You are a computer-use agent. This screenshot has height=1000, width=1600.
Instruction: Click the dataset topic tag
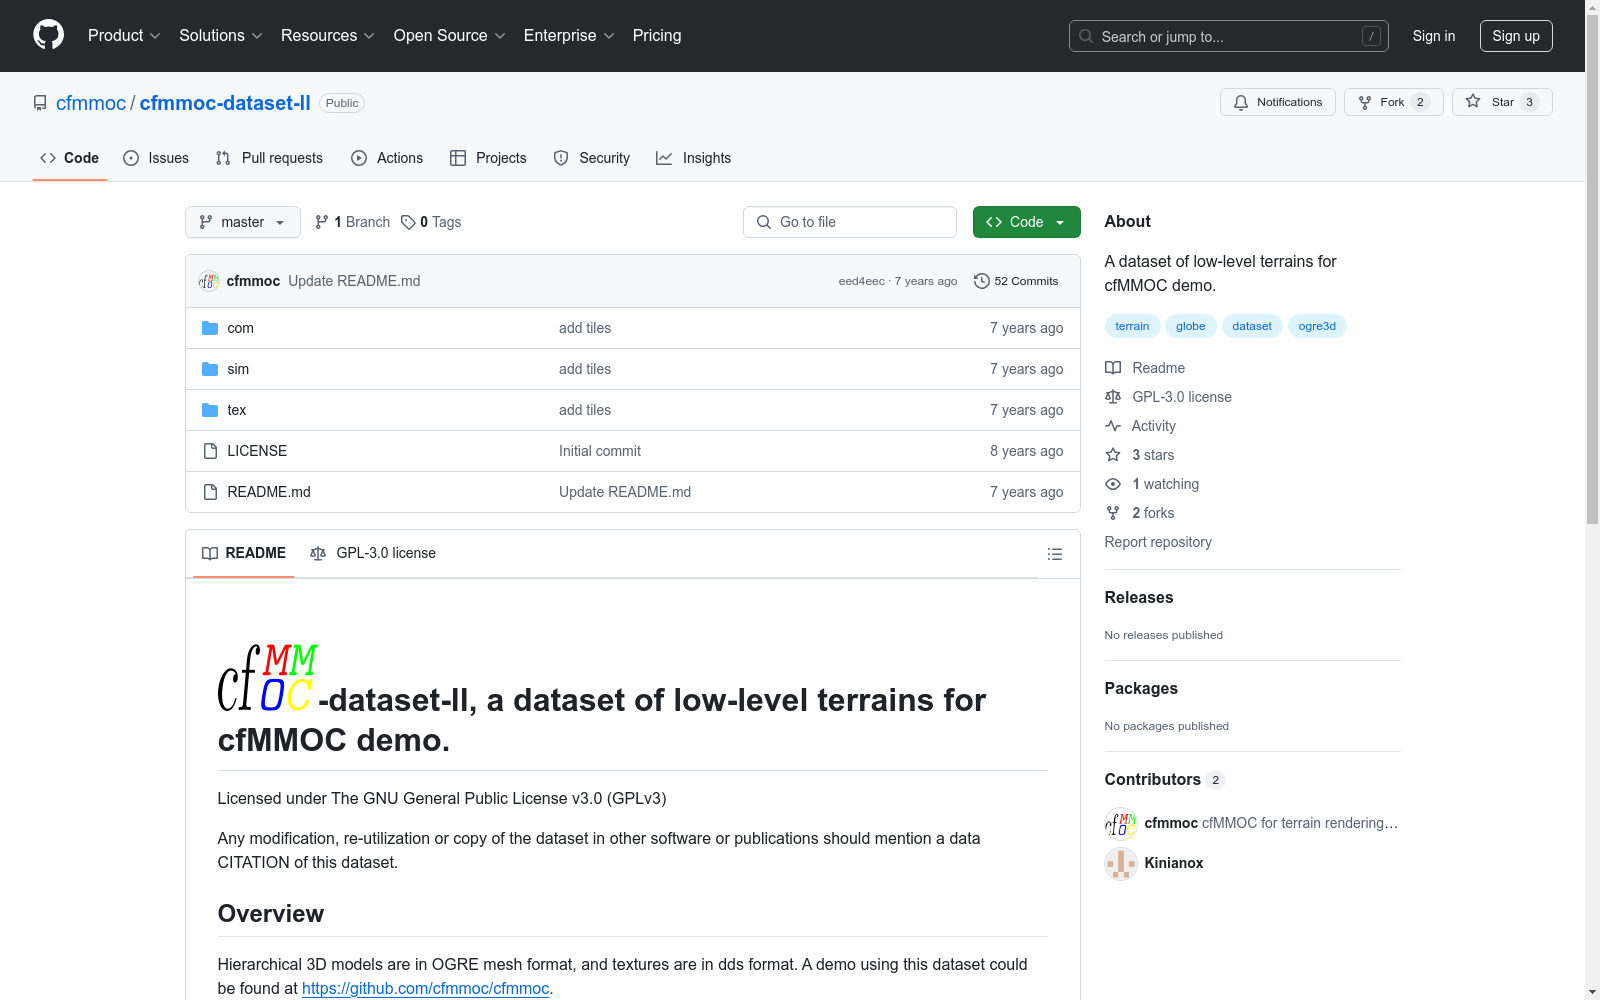click(1252, 326)
